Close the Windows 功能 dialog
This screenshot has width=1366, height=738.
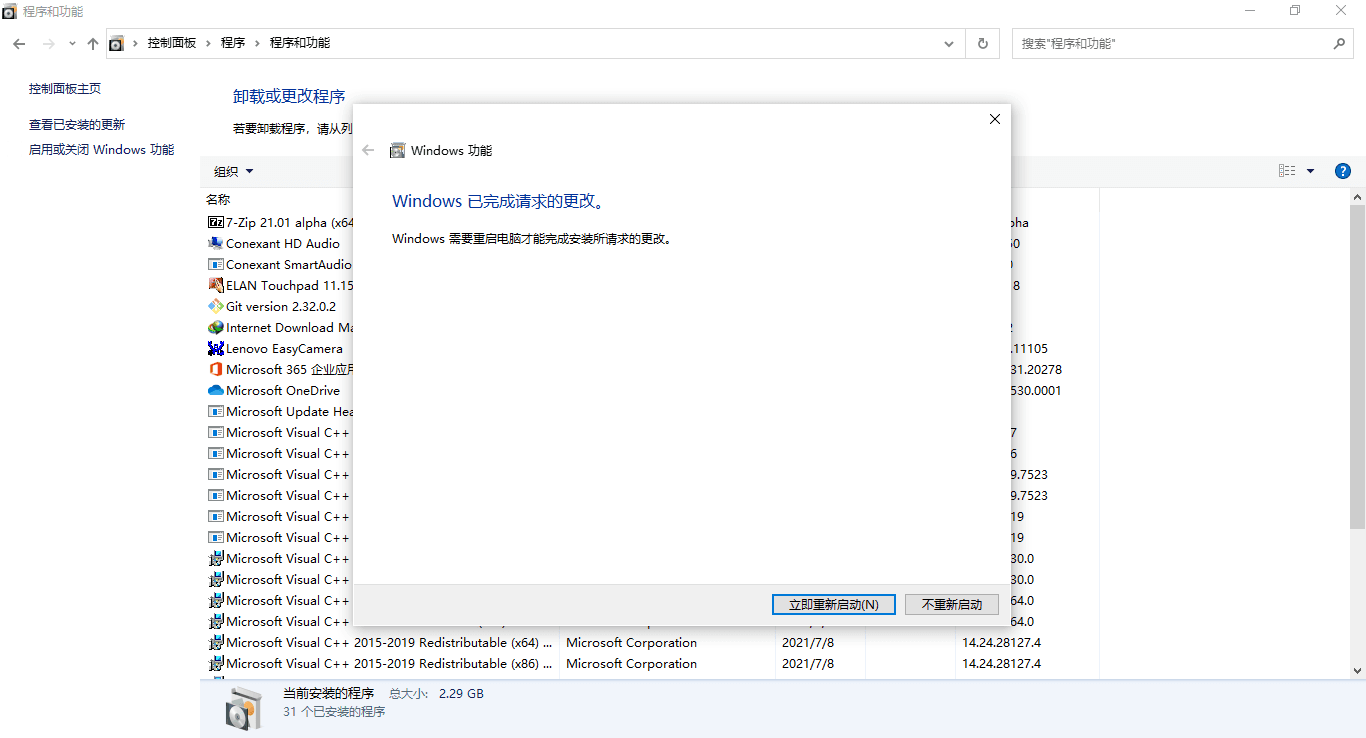(x=994, y=119)
